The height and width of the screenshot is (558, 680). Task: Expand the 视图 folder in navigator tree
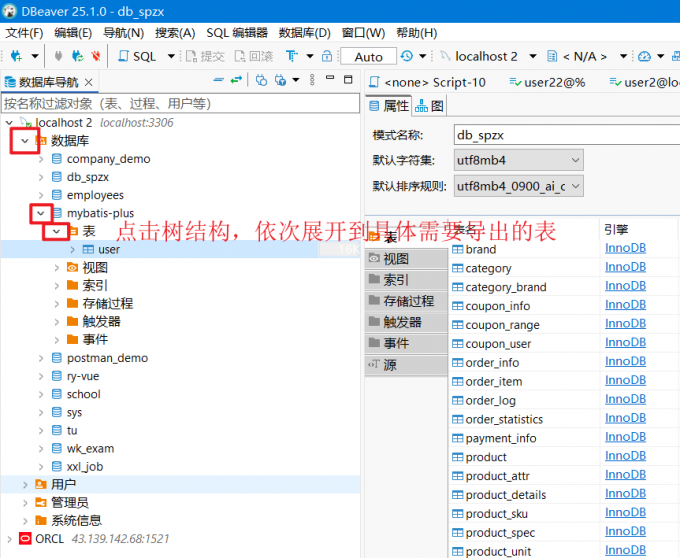56,268
